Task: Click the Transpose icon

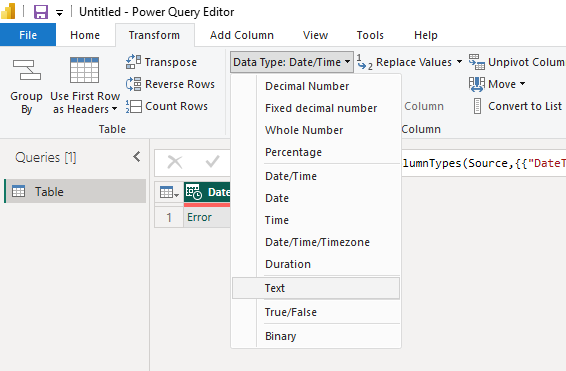Action: pos(133,62)
